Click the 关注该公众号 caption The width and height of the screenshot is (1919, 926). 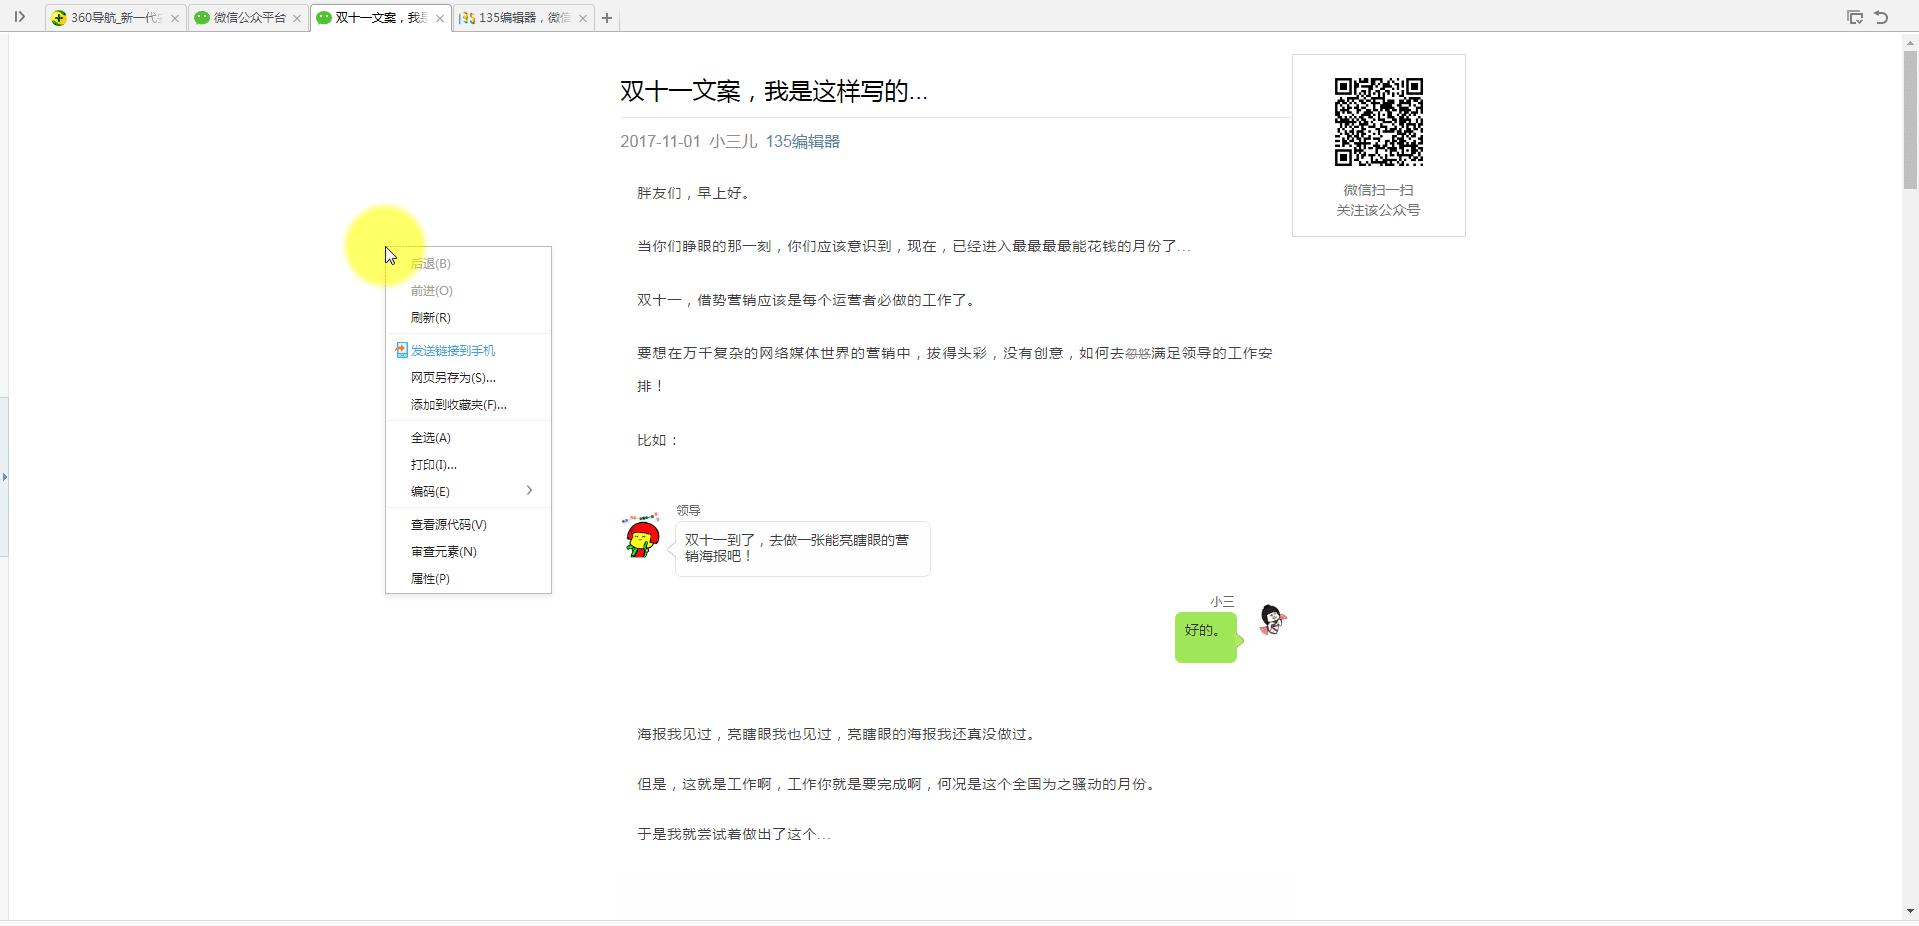click(x=1379, y=210)
